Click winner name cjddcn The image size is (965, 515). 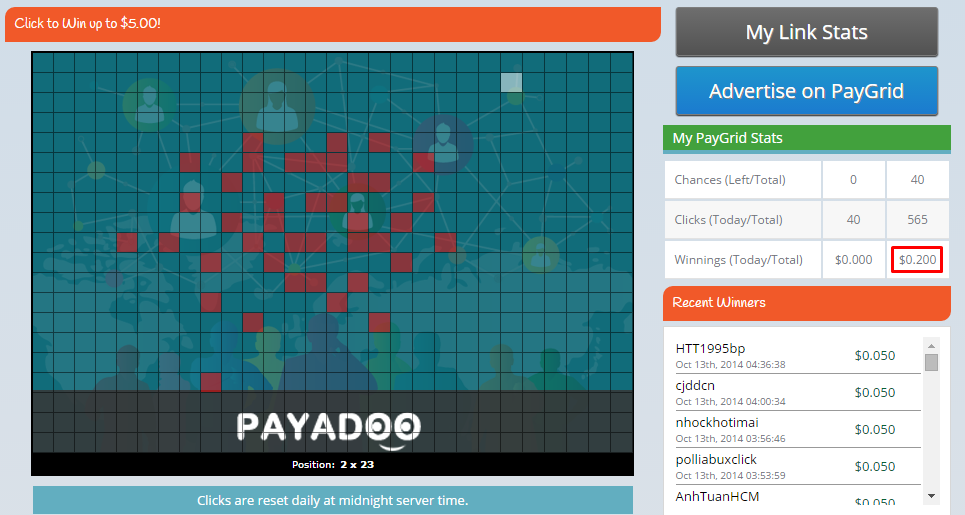tap(695, 386)
